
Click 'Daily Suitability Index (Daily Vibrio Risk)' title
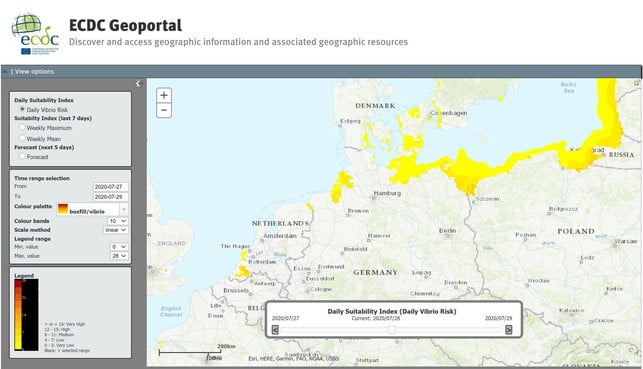(392, 311)
